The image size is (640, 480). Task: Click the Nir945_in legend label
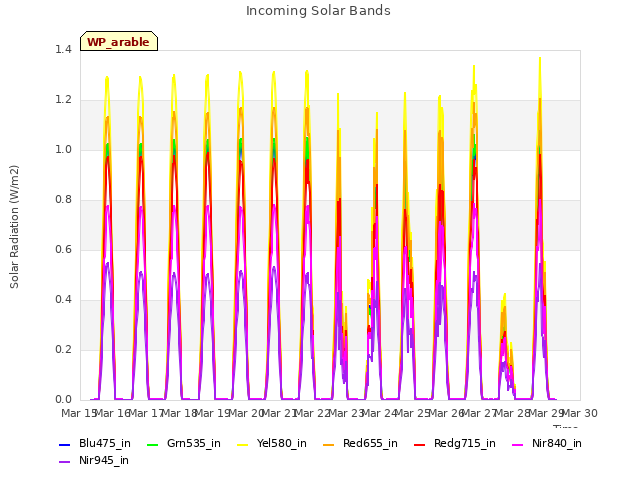coord(104,460)
